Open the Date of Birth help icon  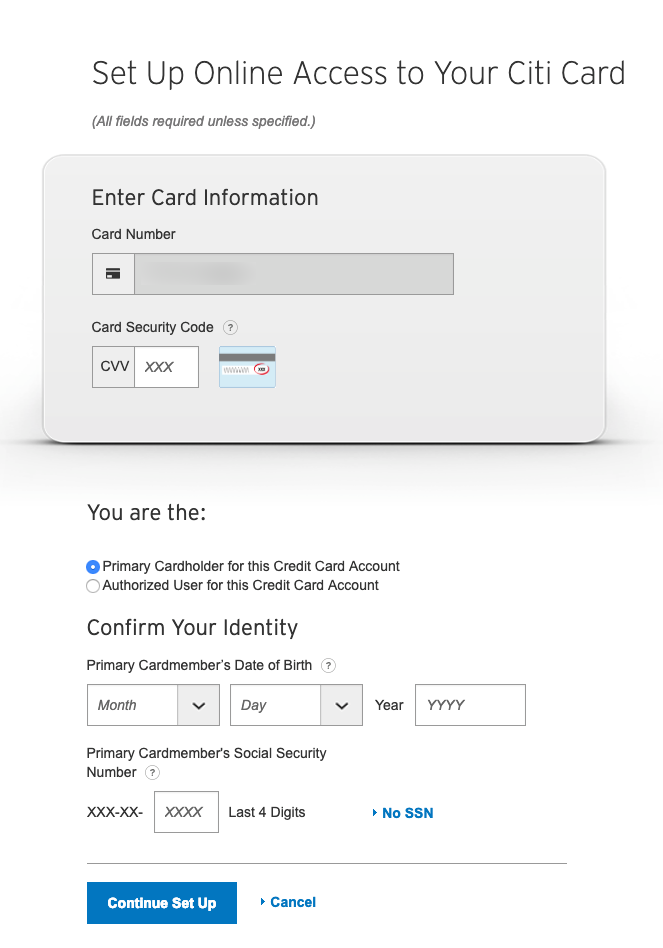tap(328, 666)
